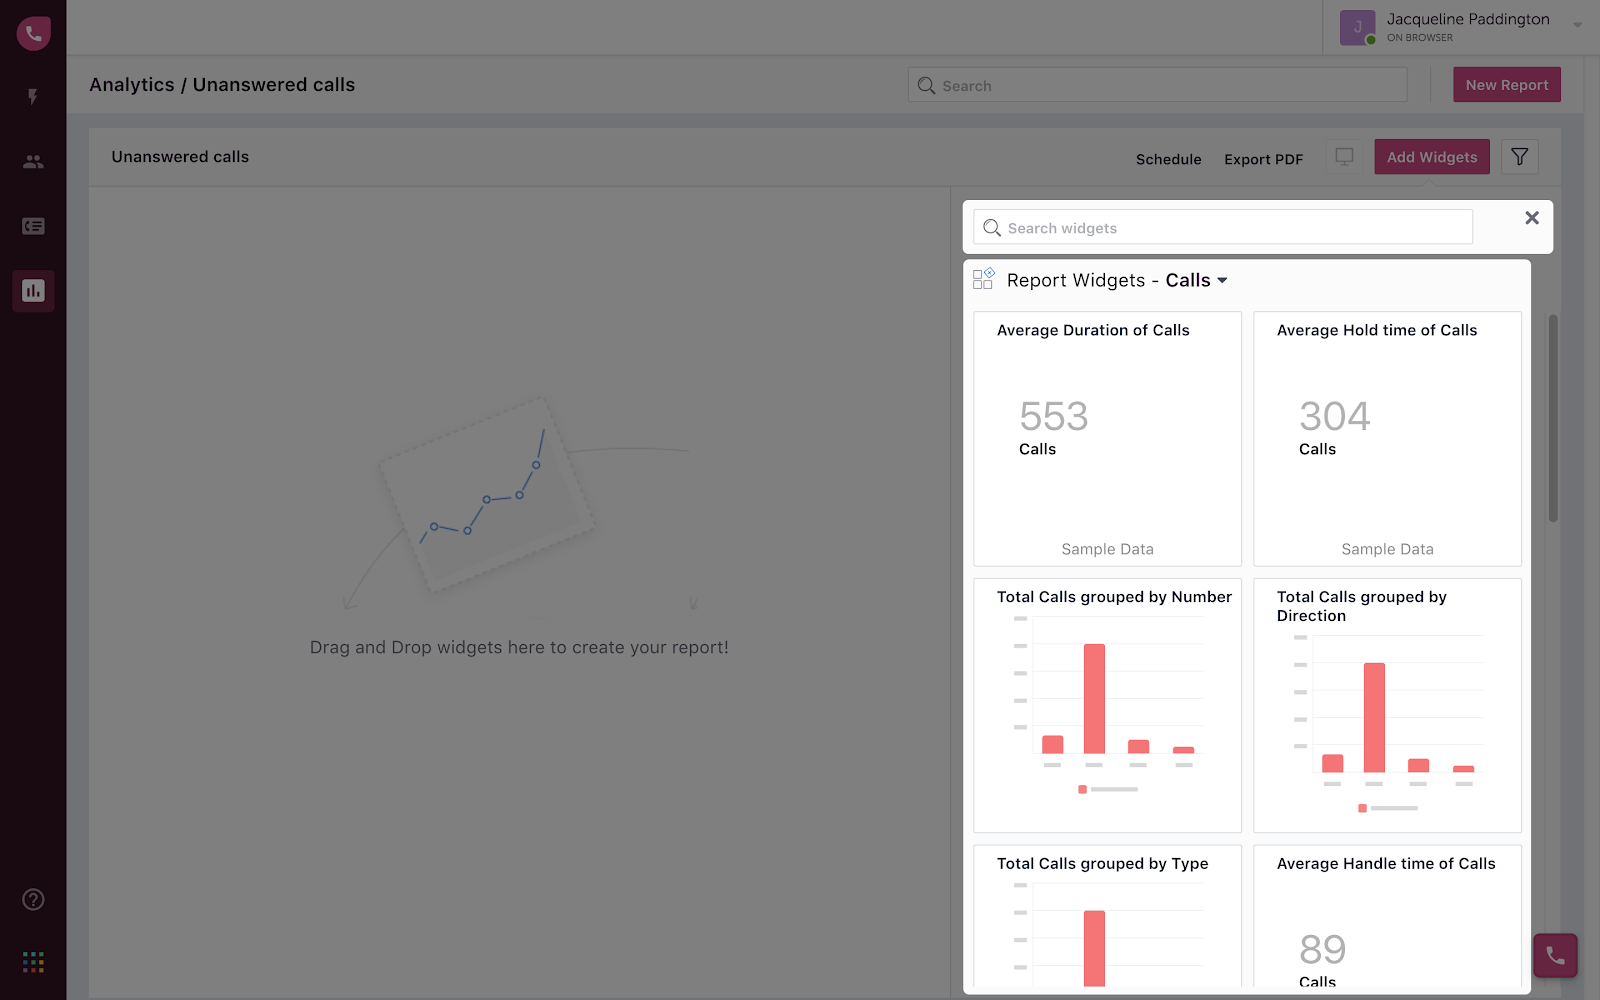Click Sample Data under Average Hold time widget
Viewport: 1600px width, 1000px height.
[x=1388, y=549]
